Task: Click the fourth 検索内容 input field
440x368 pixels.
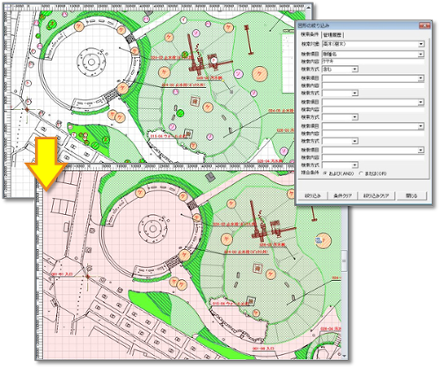Action: 373,134
